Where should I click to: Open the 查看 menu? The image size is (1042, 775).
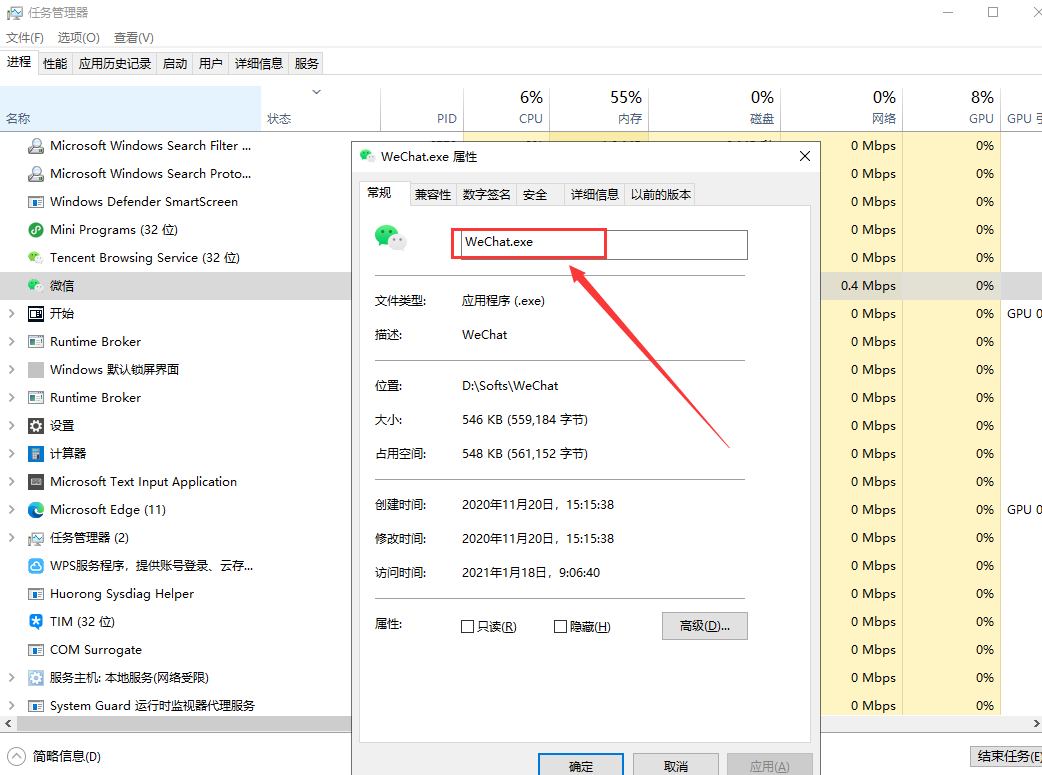(x=133, y=37)
